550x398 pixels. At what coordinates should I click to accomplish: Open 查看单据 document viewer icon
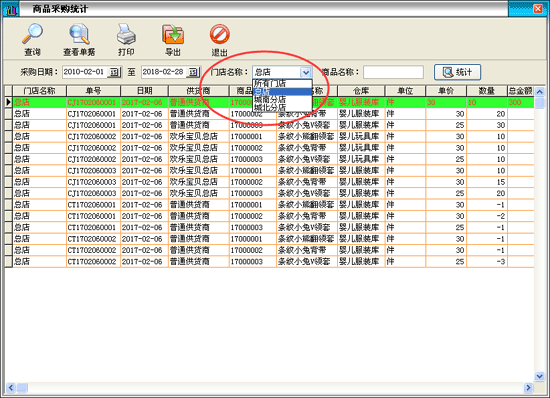[79, 34]
